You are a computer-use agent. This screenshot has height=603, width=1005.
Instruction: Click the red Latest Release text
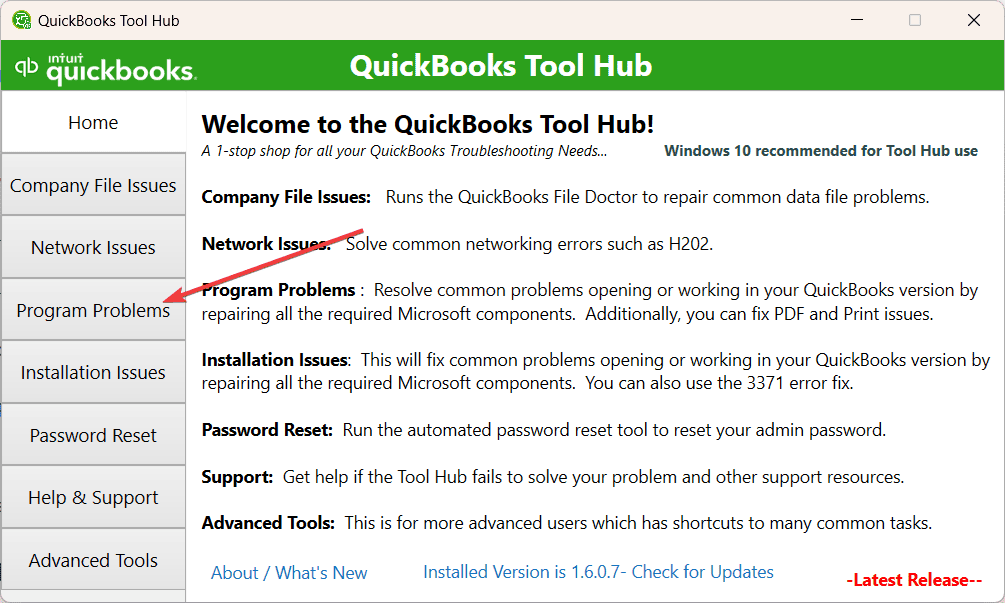(x=914, y=580)
